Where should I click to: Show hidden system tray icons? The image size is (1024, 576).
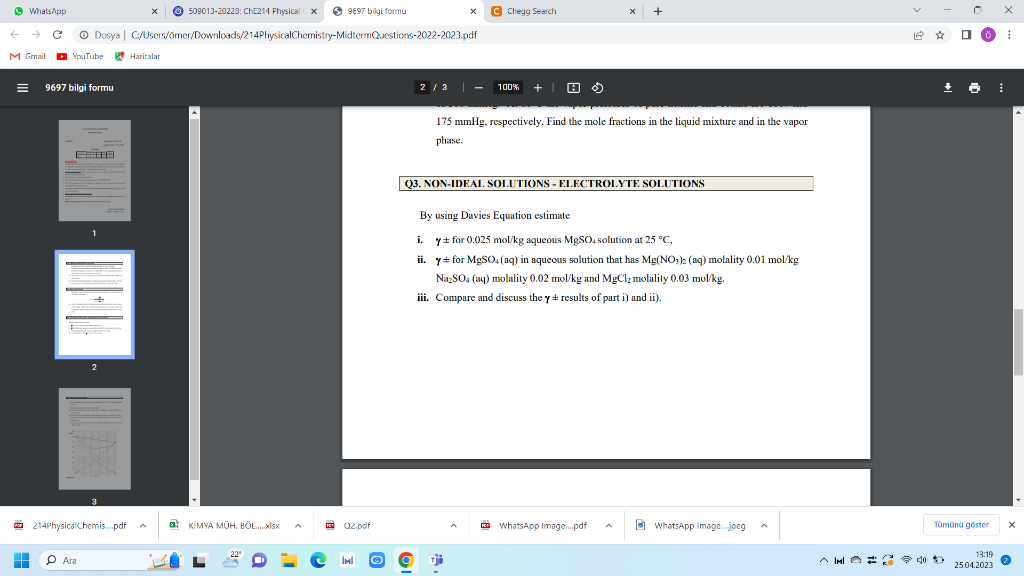[822, 560]
